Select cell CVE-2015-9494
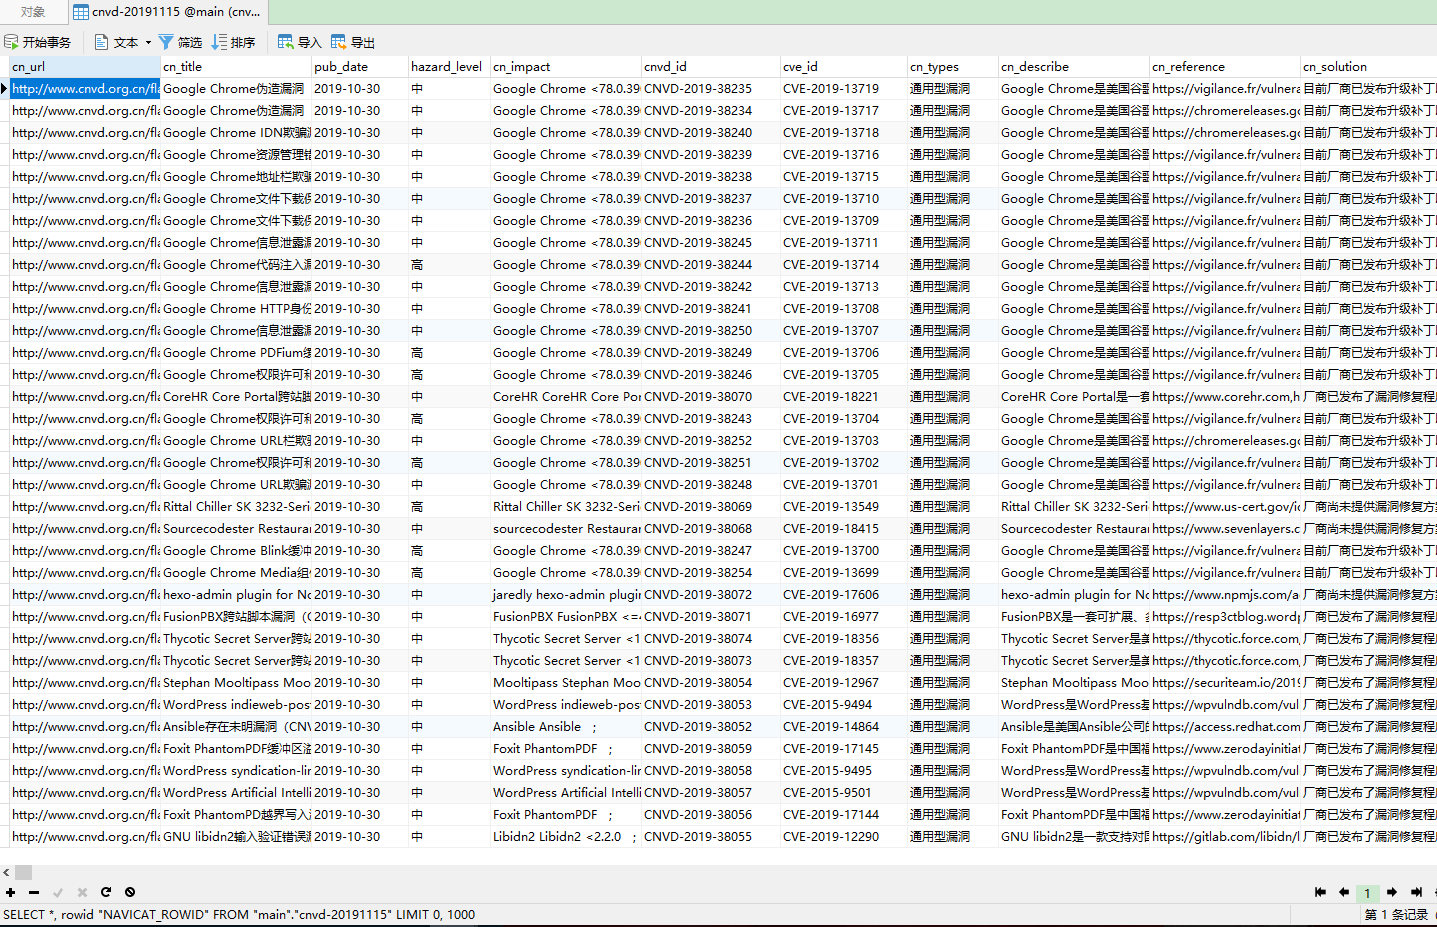Image resolution: width=1437 pixels, height=927 pixels. (x=844, y=705)
